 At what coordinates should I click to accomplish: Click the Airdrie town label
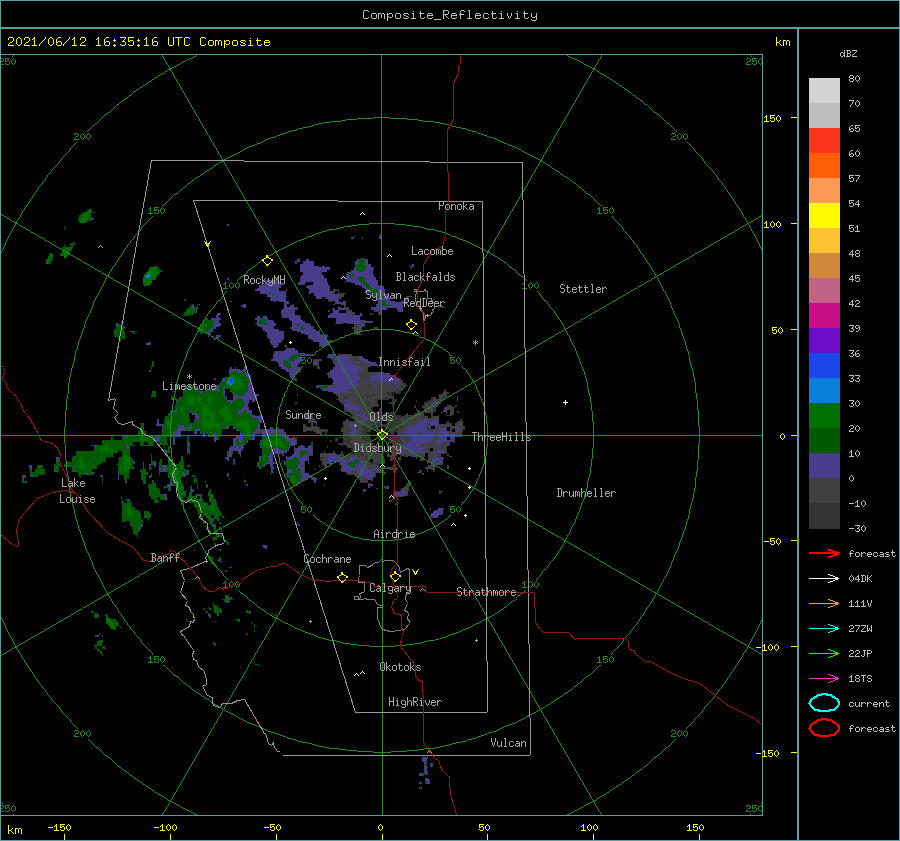point(394,534)
